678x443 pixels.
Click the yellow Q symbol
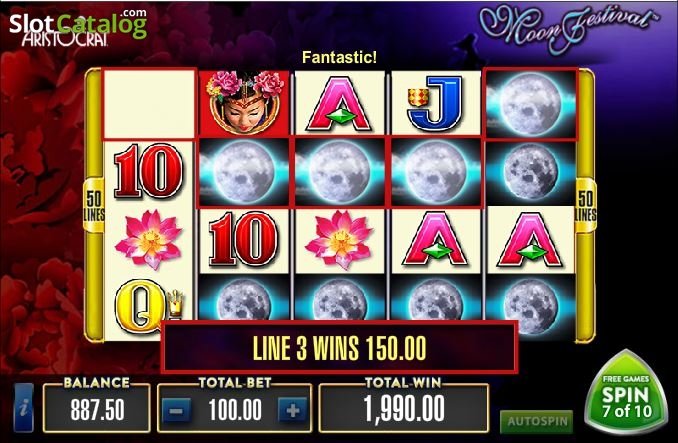(148, 308)
